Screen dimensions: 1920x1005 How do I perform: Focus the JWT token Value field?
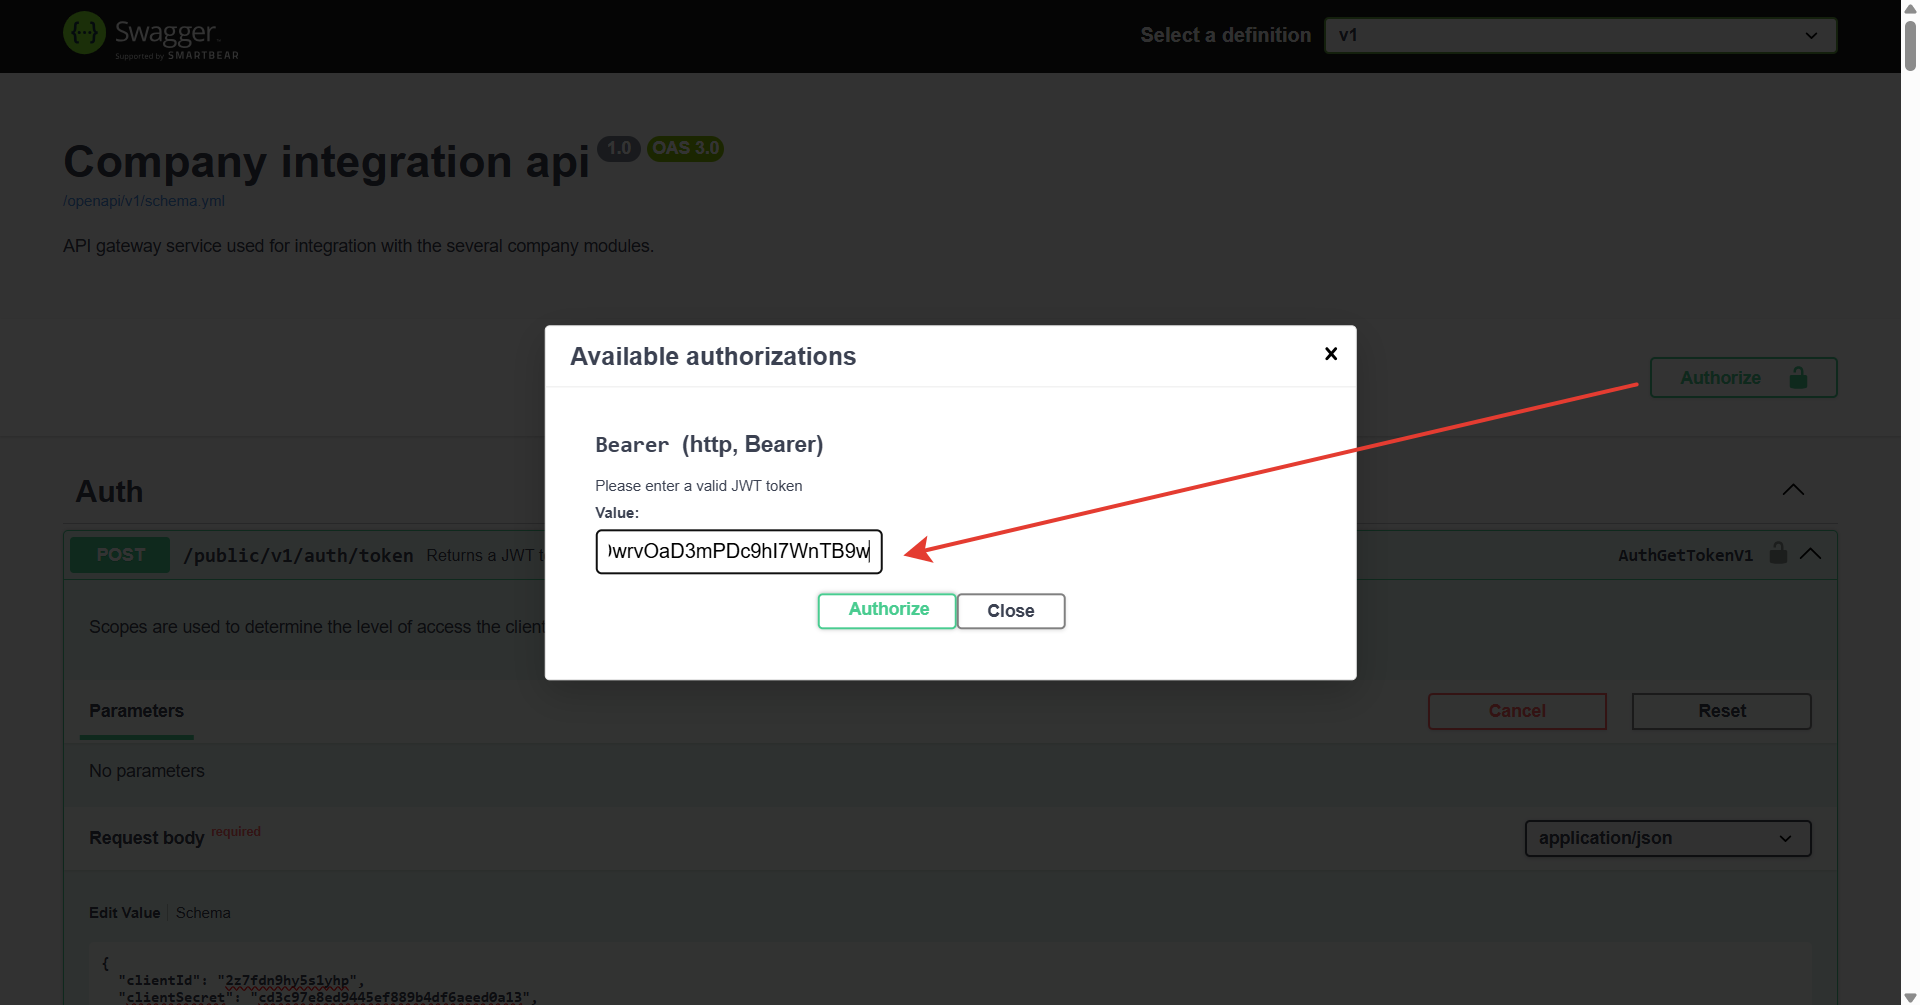[x=738, y=552]
